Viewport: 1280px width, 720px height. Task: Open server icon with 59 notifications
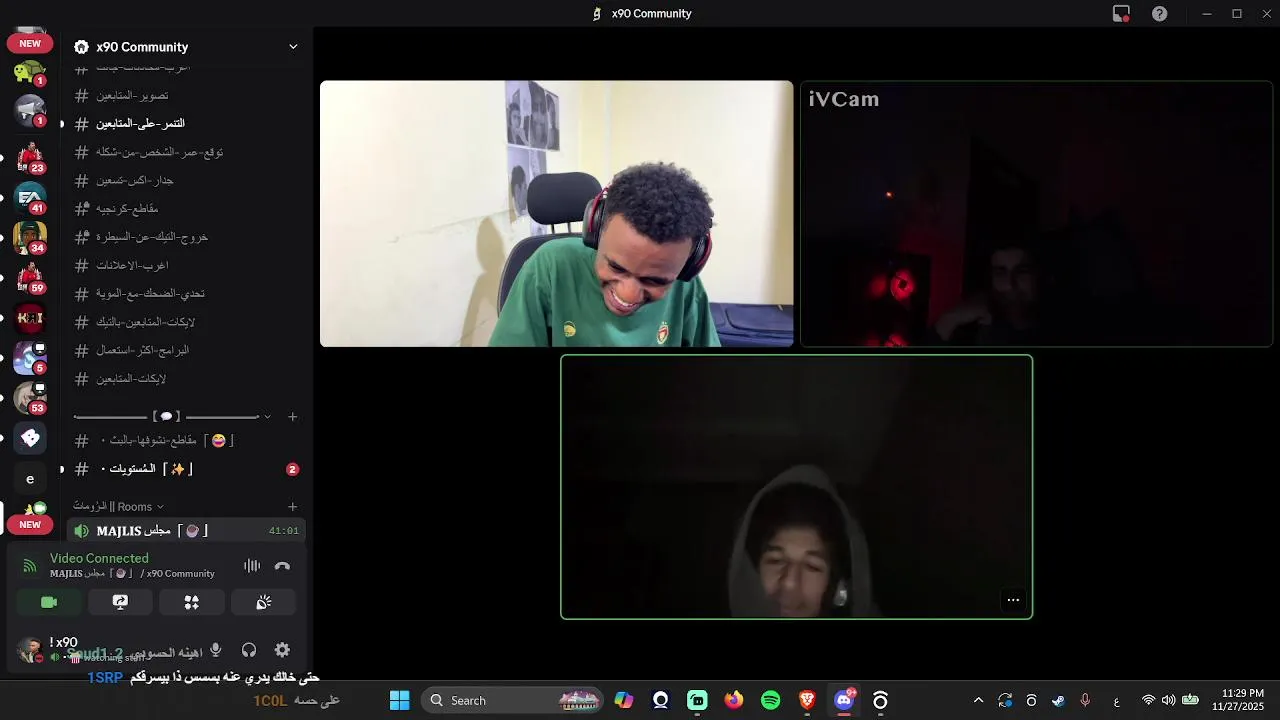pyautogui.click(x=30, y=278)
